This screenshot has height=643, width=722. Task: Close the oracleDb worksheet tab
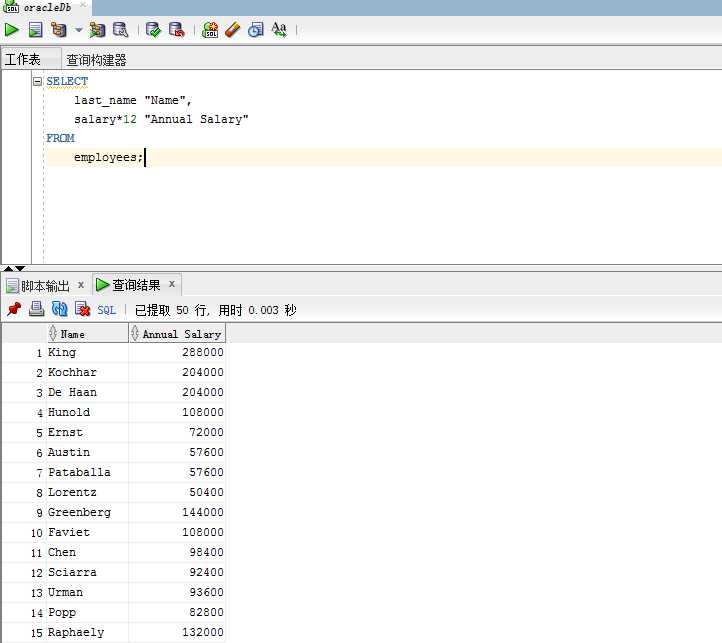[x=83, y=5]
